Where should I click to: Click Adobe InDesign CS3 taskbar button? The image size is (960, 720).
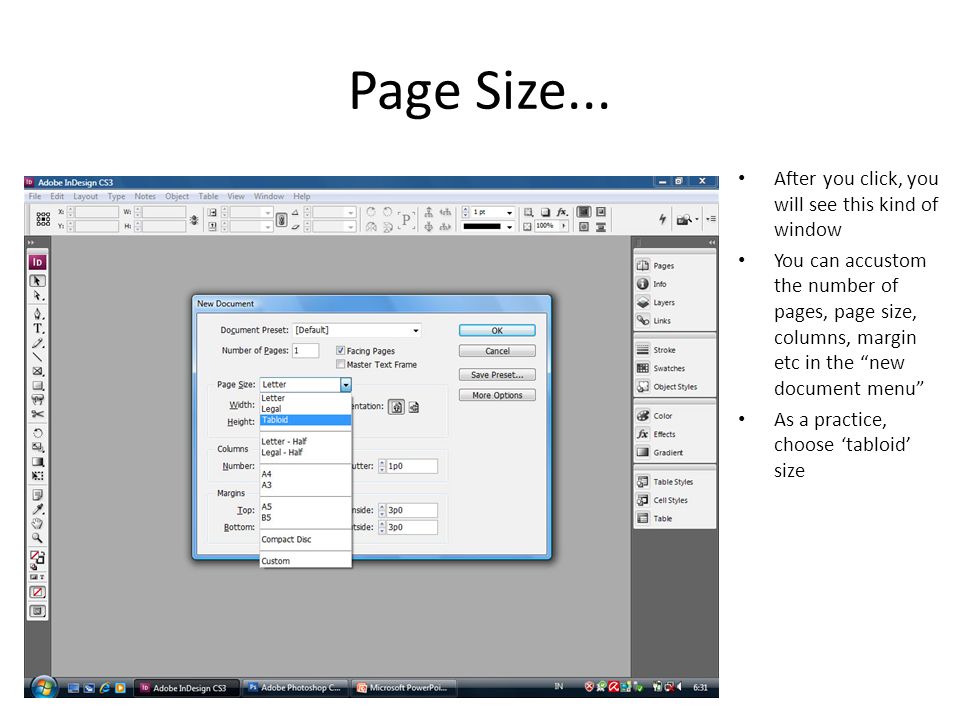pos(187,688)
